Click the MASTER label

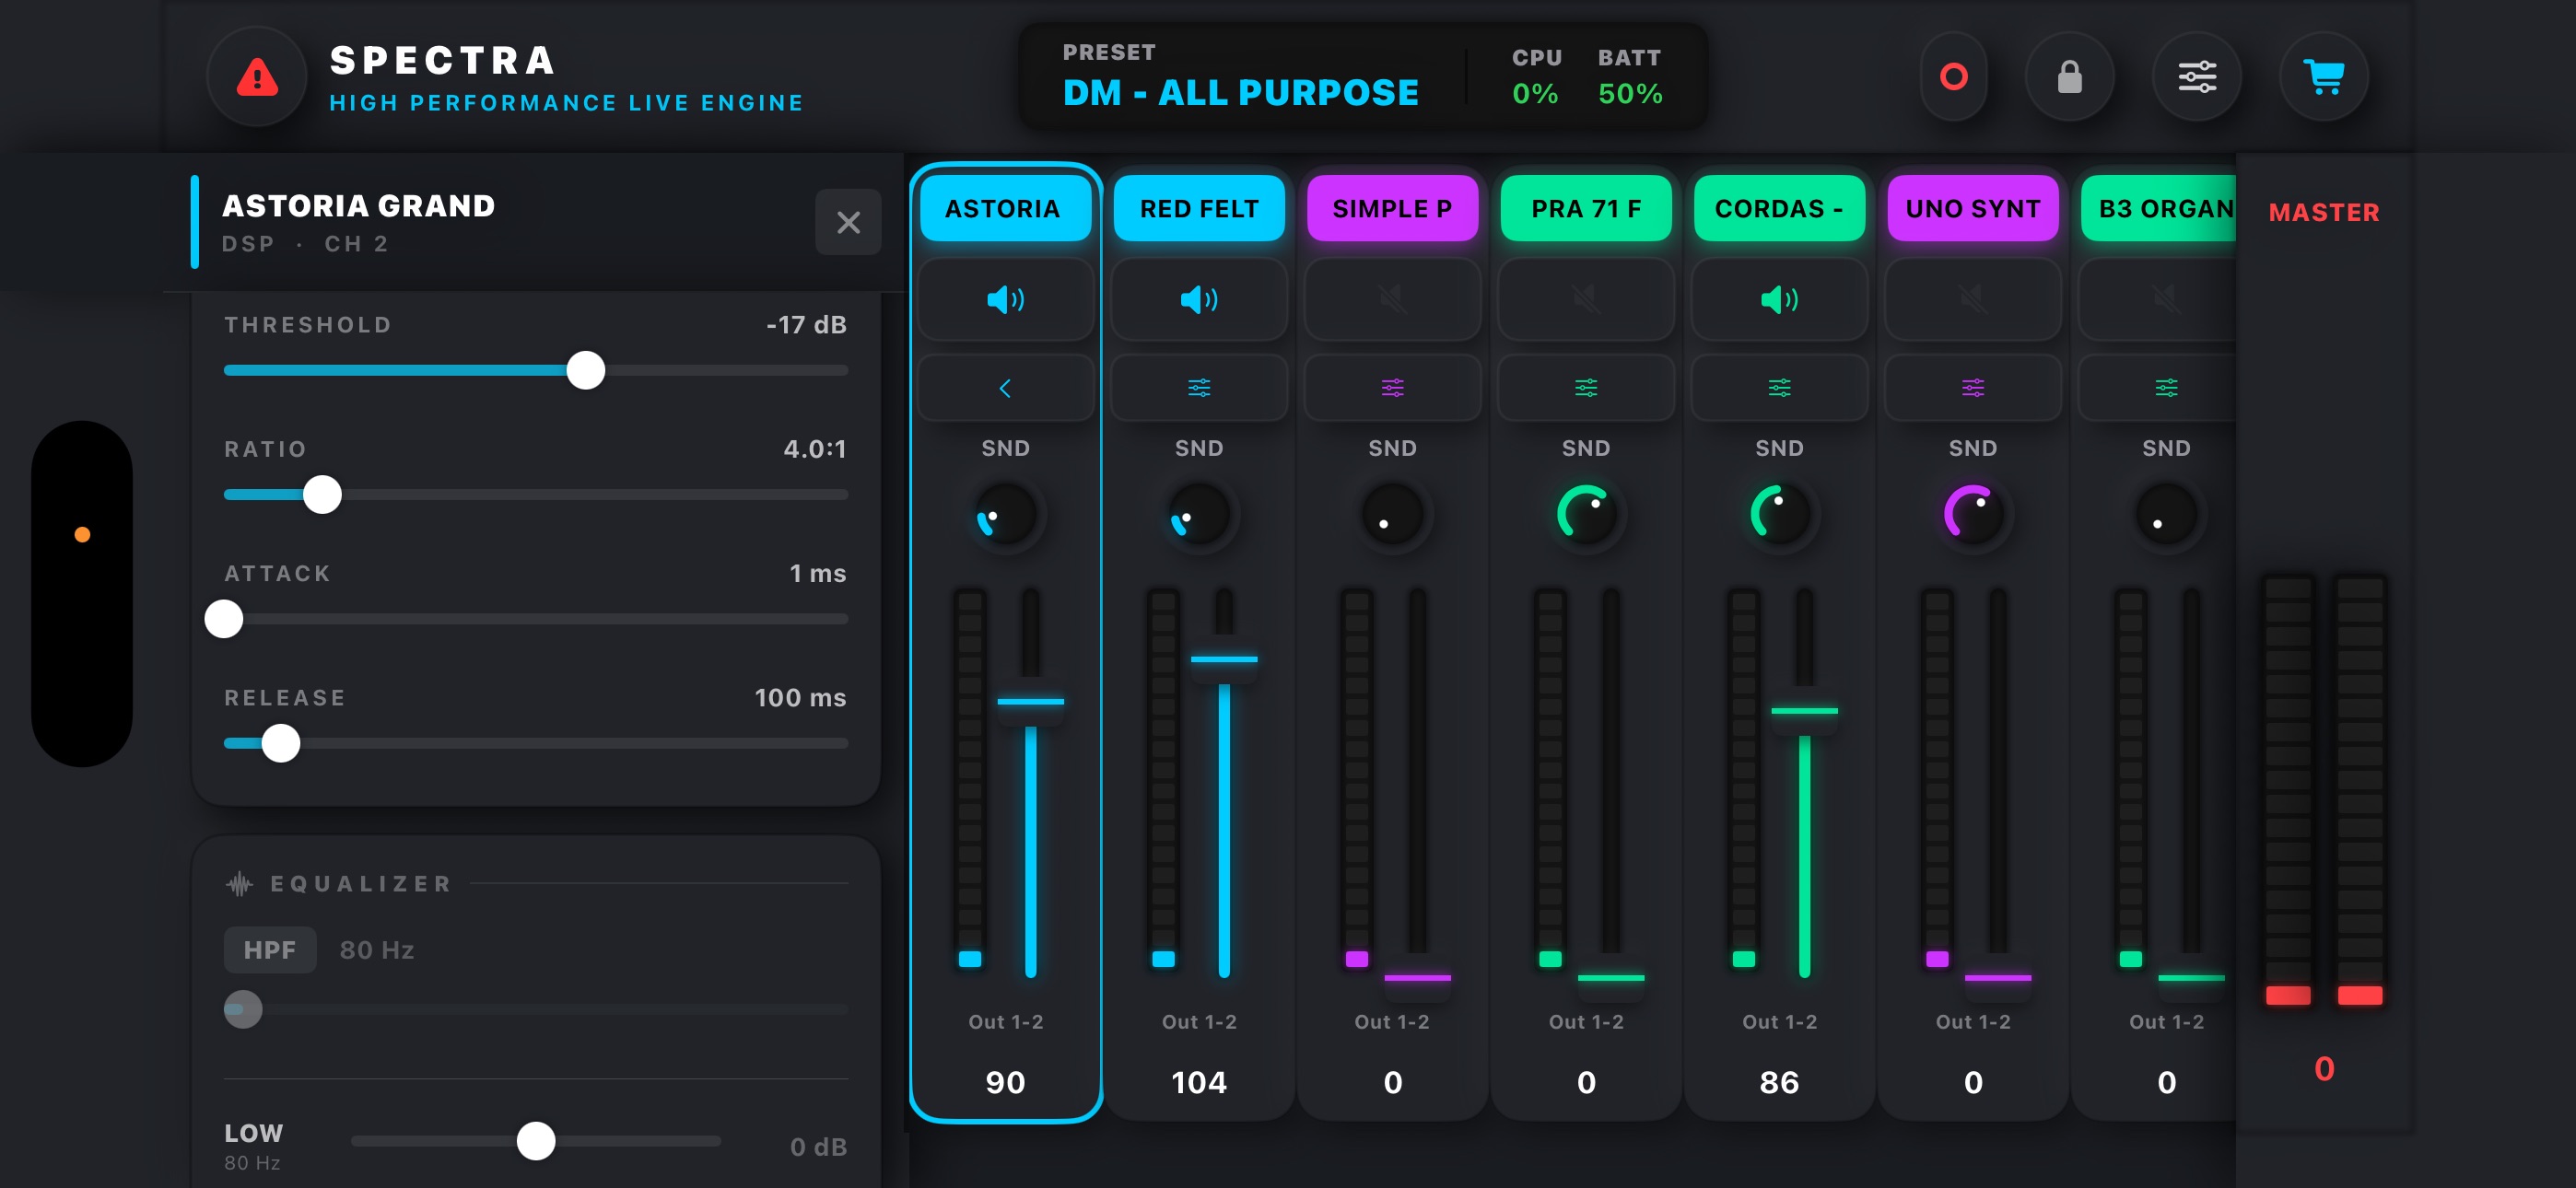click(x=2323, y=212)
